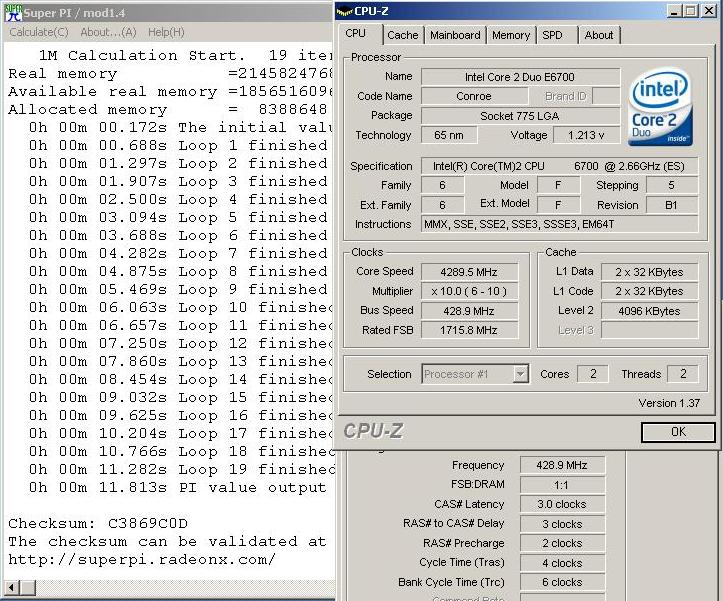Minimize the CPU-Z window
723x601 pixels.
(674, 11)
